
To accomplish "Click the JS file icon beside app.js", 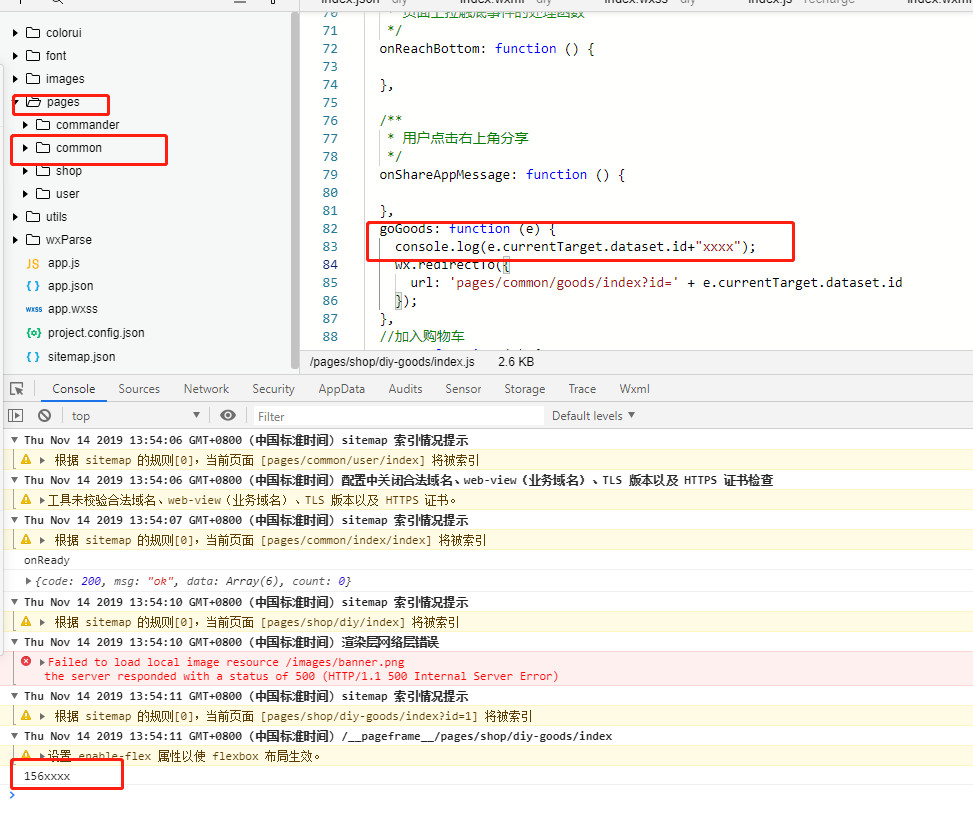I will (x=33, y=263).
